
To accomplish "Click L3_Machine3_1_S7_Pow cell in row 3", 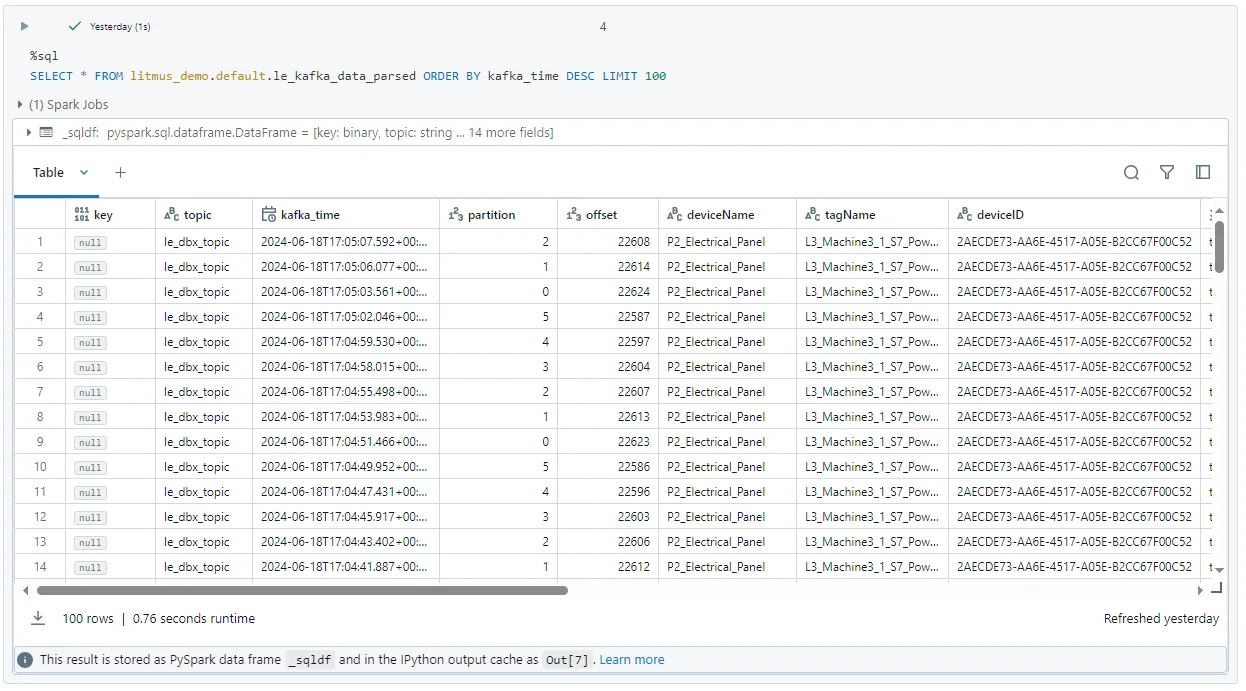I will click(872, 292).
